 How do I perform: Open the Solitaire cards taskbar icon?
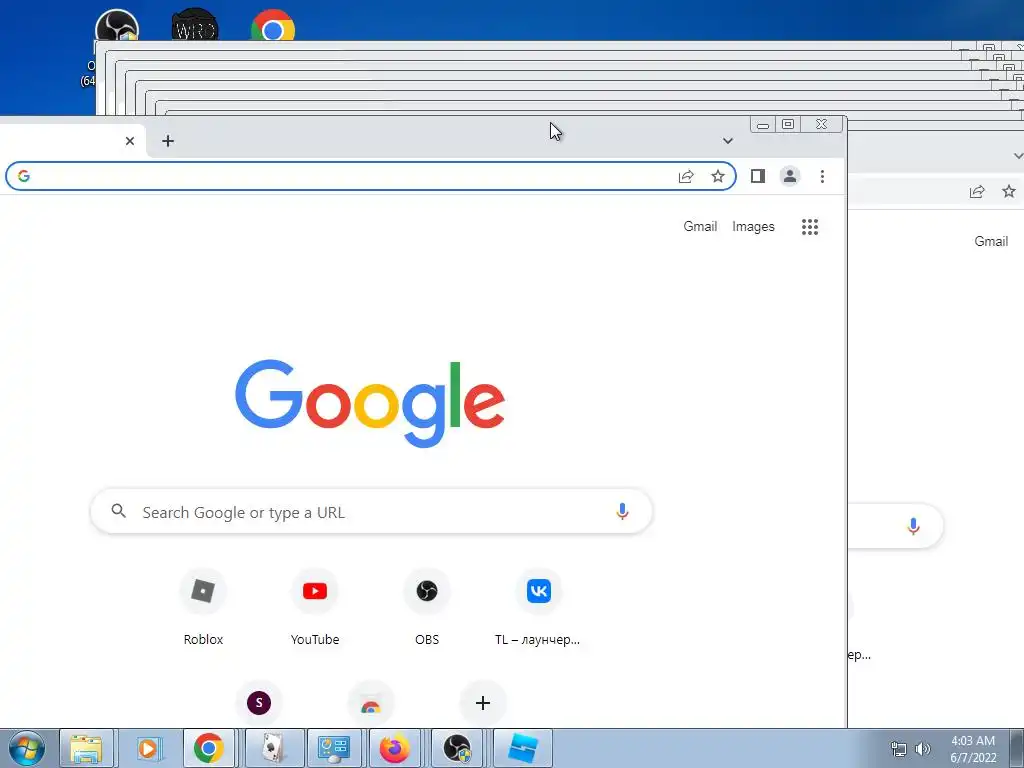pos(272,748)
